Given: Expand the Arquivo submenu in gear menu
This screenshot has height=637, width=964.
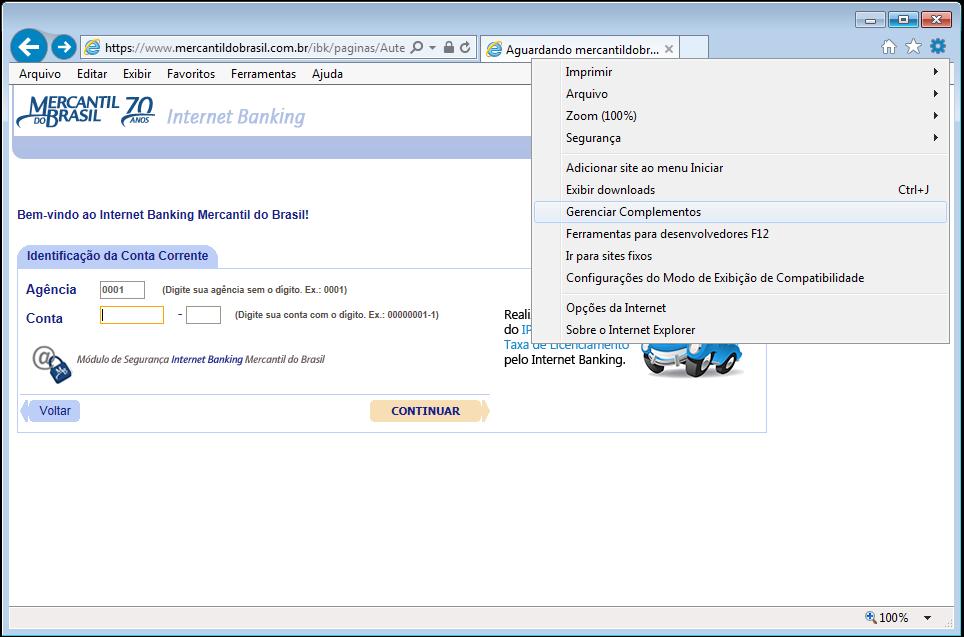Looking at the screenshot, I should pyautogui.click(x=740, y=94).
